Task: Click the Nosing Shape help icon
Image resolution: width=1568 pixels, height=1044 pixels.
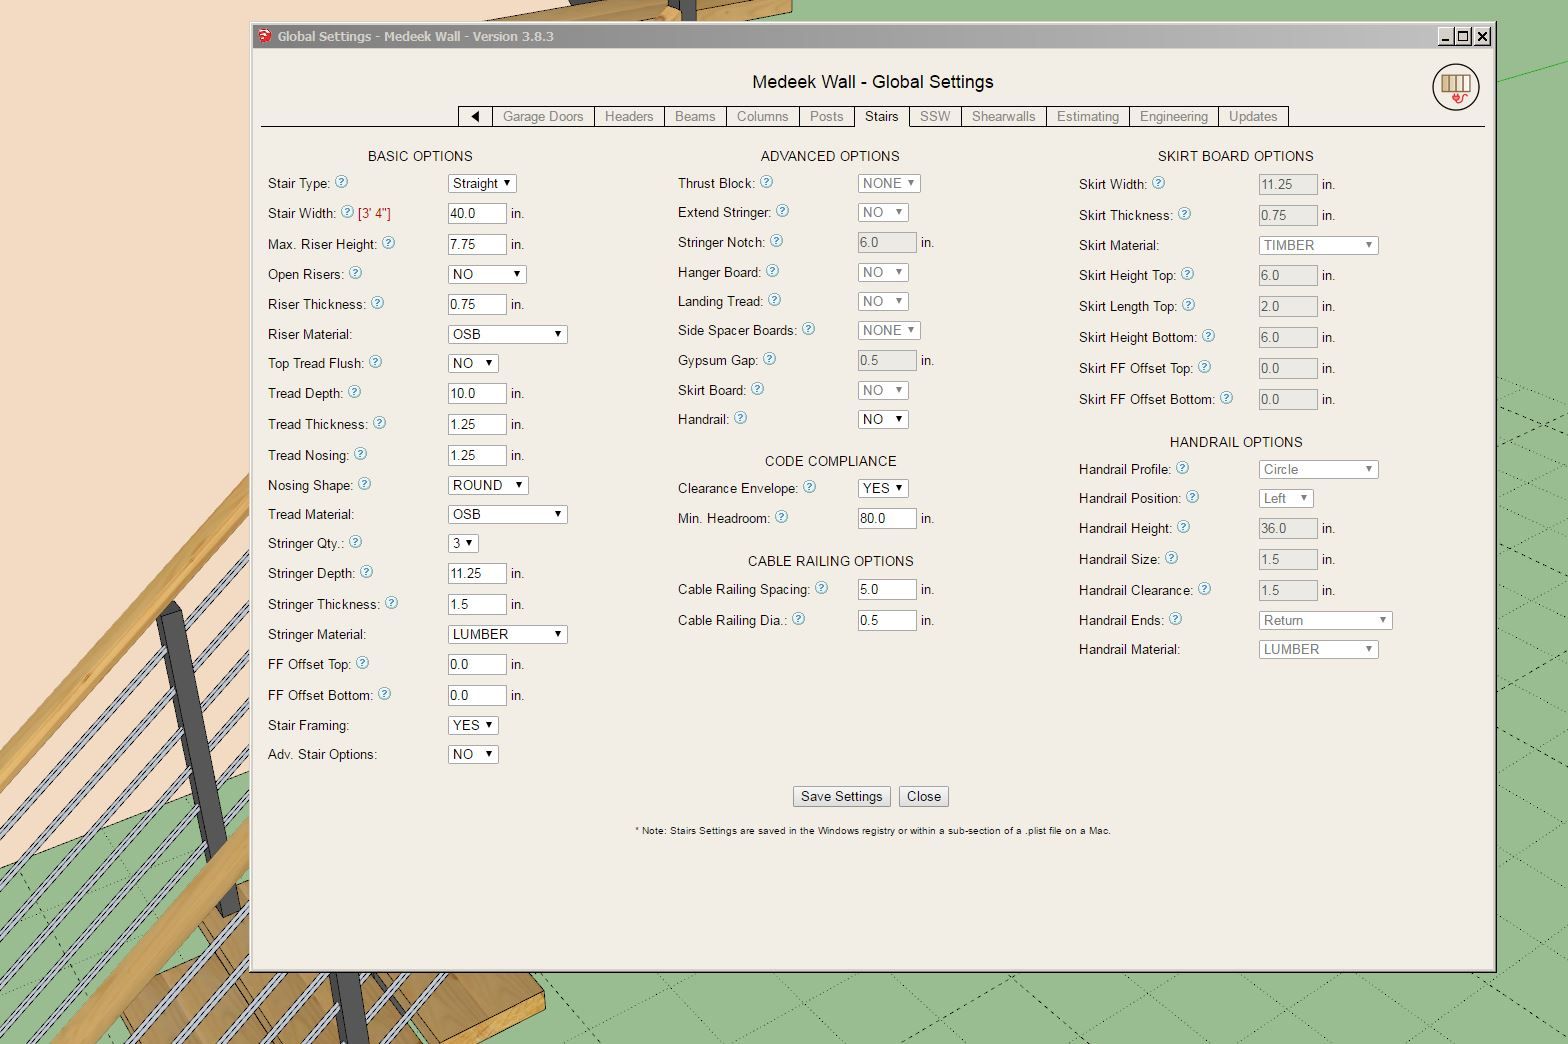Action: [x=364, y=484]
